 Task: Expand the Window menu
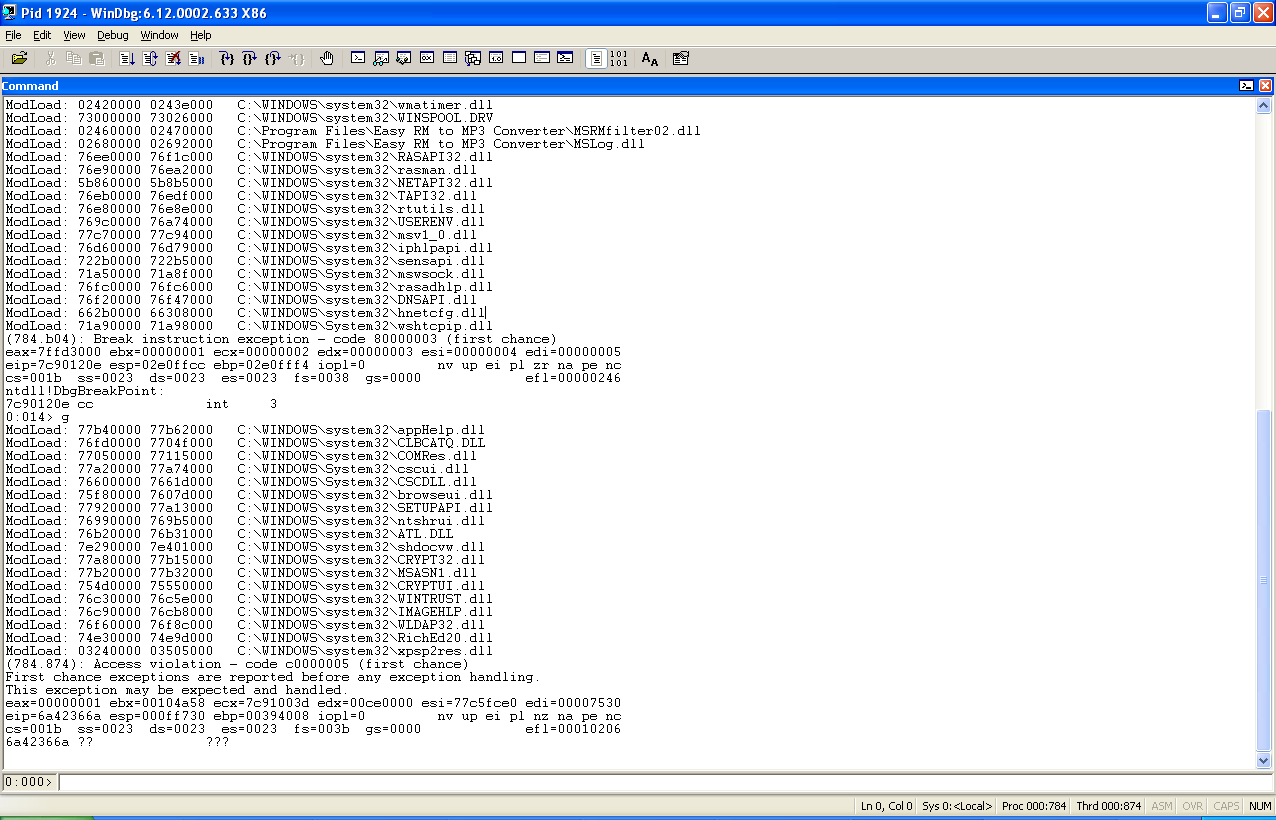[159, 35]
